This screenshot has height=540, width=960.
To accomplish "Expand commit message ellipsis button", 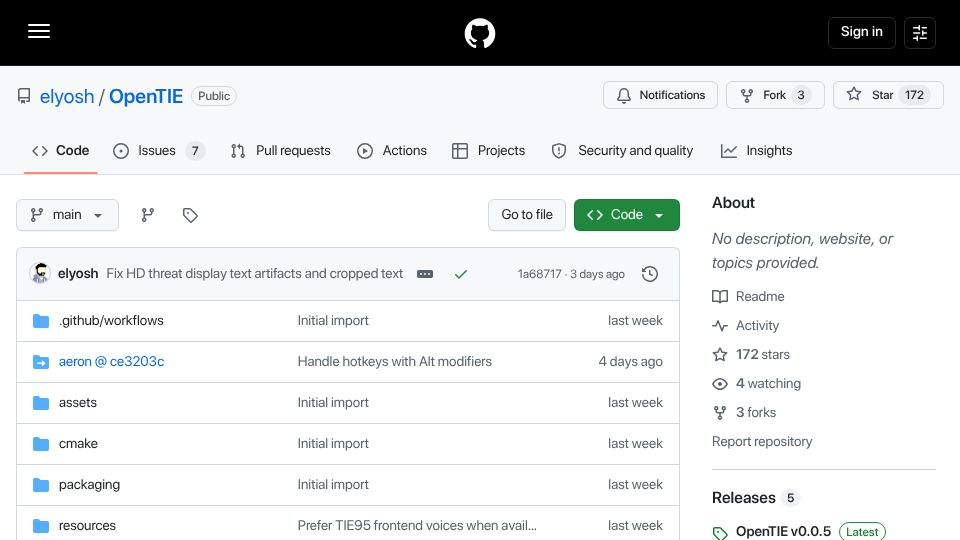I will pyautogui.click(x=425, y=274).
